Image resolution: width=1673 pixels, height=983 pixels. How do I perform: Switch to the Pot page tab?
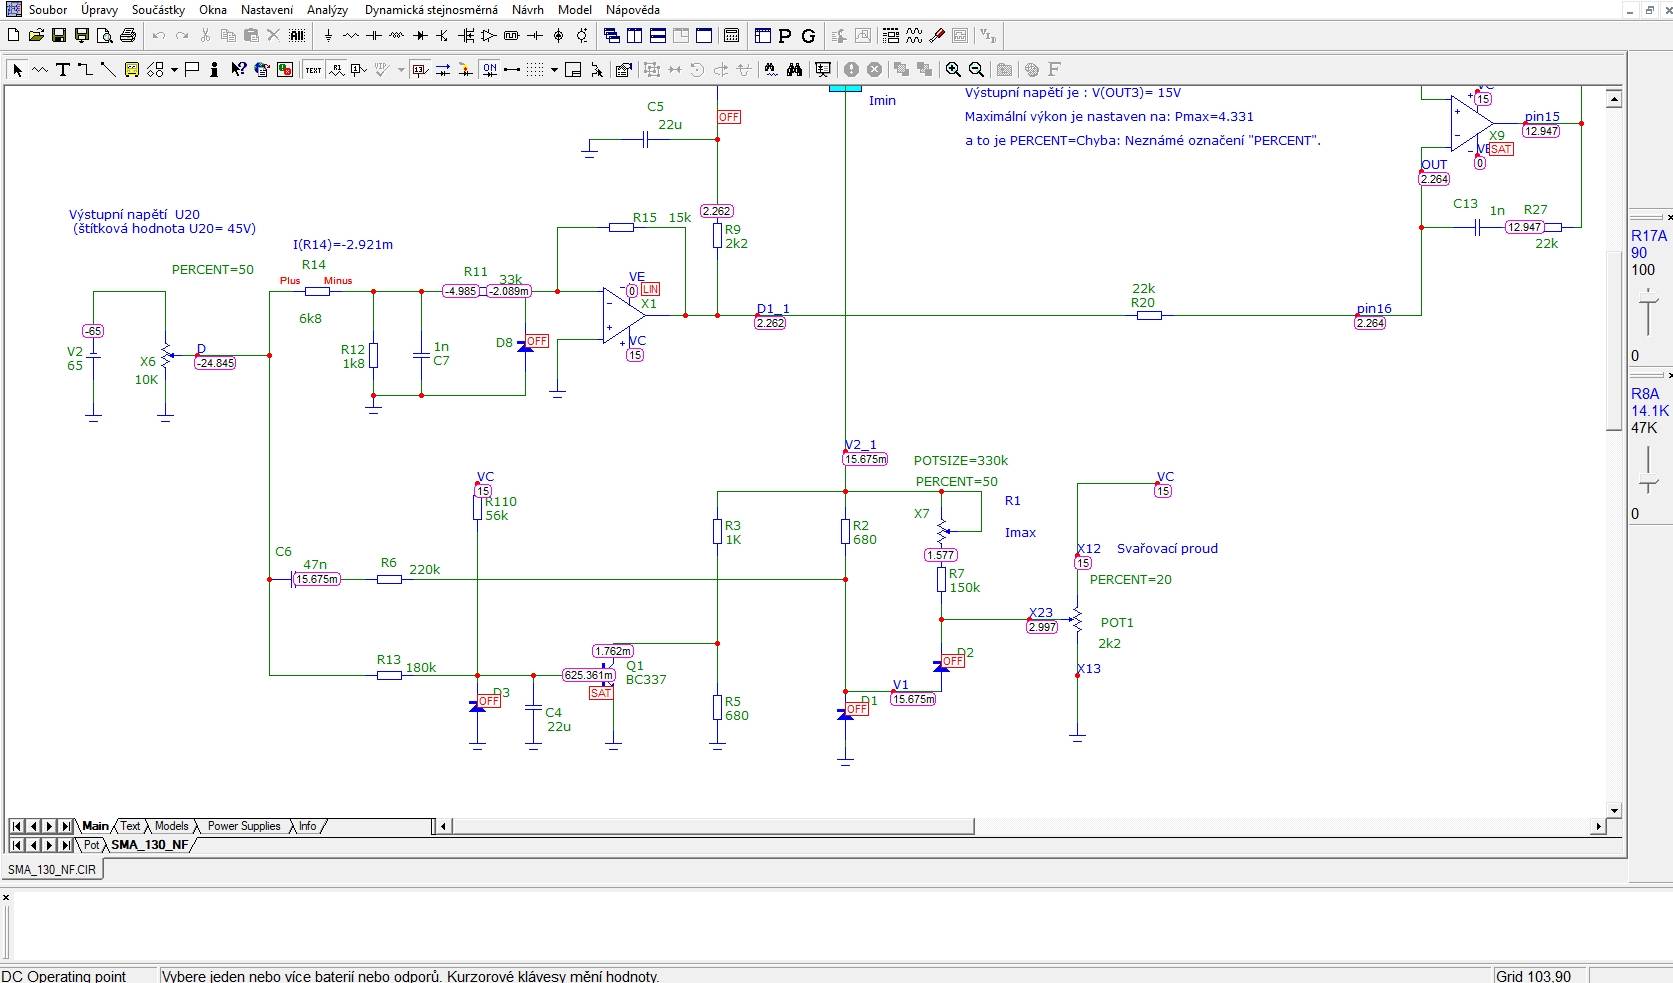[x=92, y=845]
